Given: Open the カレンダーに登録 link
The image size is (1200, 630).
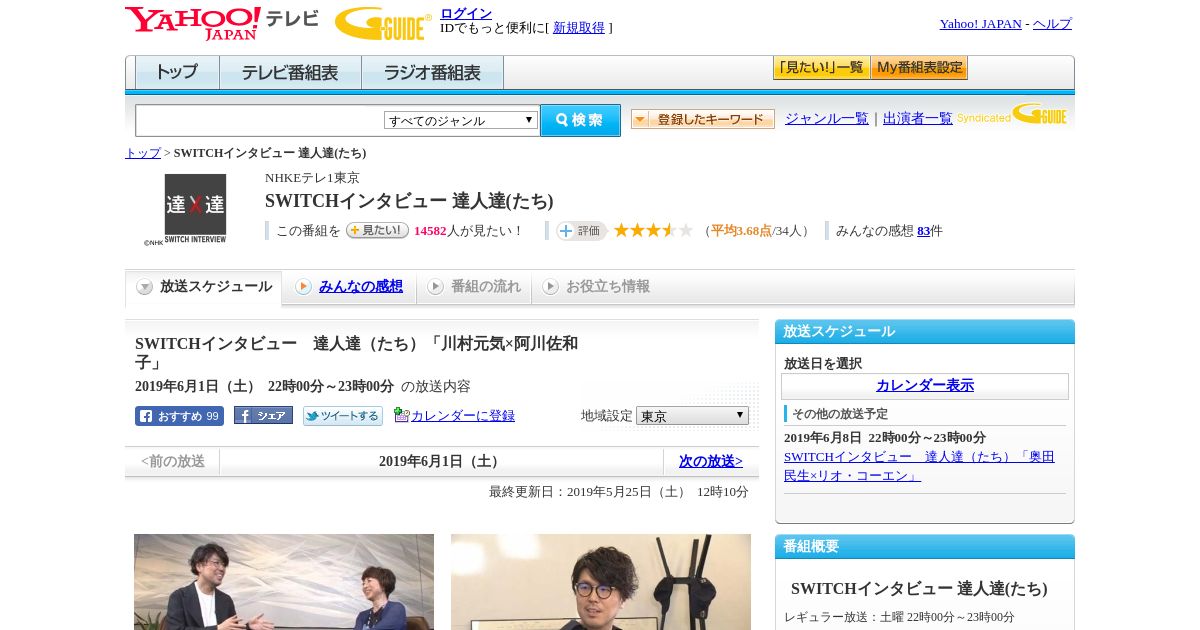Looking at the screenshot, I should [x=463, y=415].
